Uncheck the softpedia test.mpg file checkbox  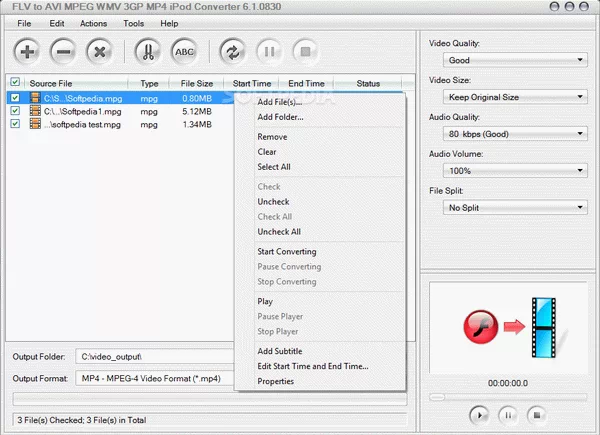click(x=15, y=124)
